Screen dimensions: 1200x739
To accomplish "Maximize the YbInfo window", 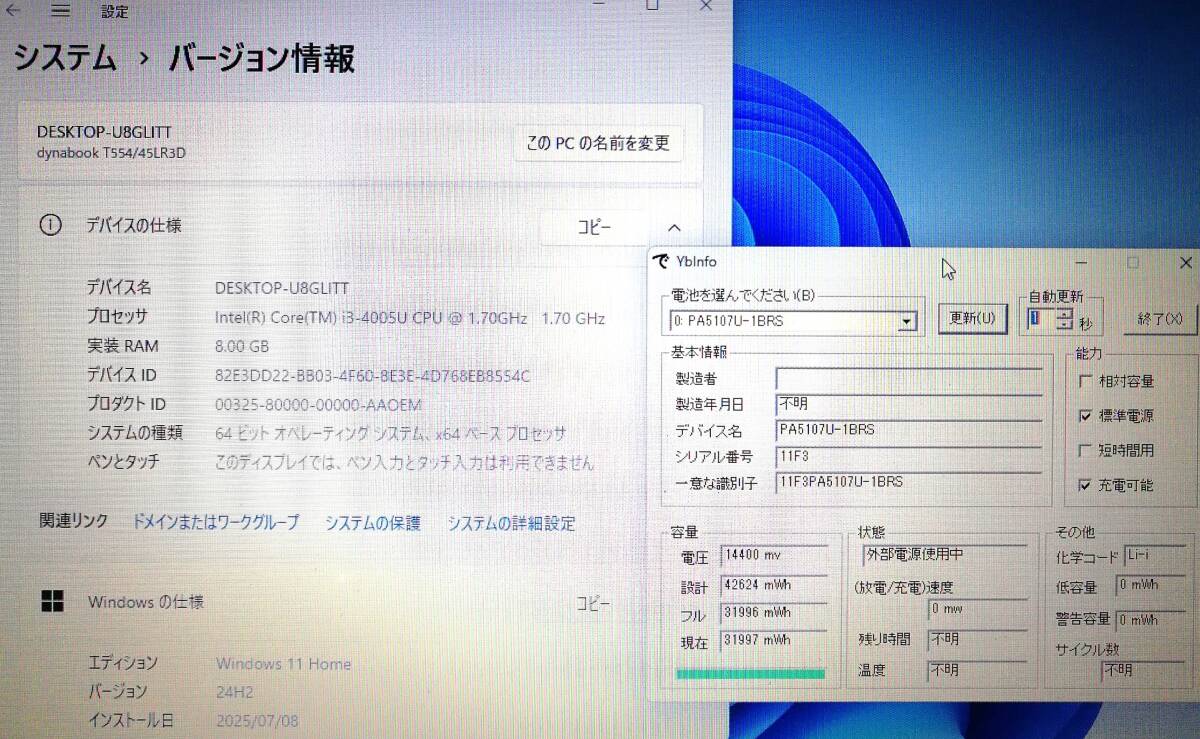I will pyautogui.click(x=1133, y=263).
